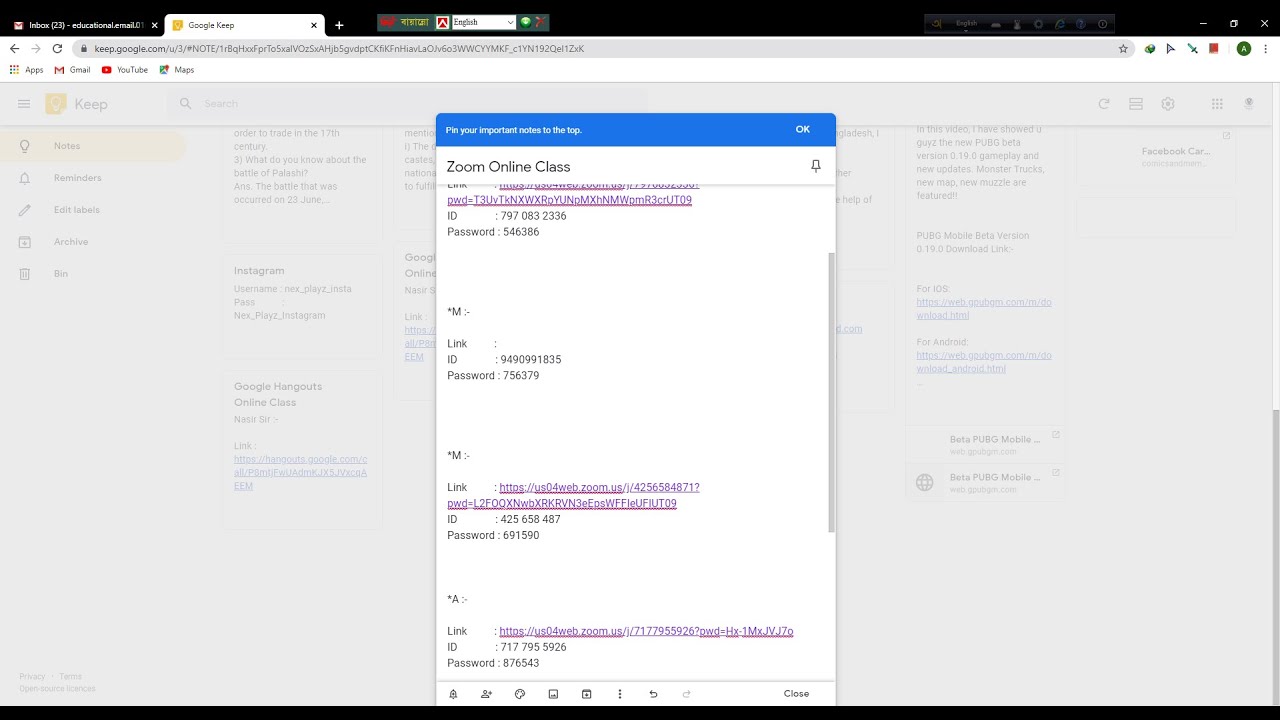Screen dimensions: 1280x720
Task: Undo the last note edit
Action: click(x=653, y=694)
